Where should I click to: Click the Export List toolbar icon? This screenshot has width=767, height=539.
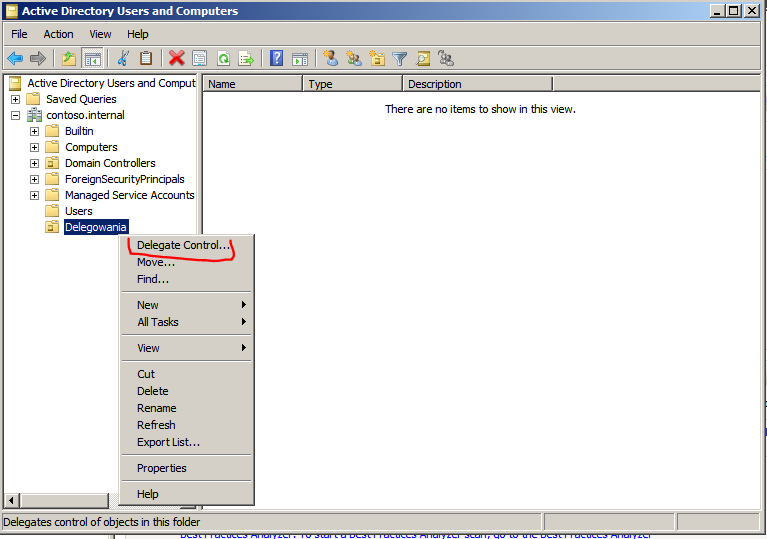[x=246, y=59]
